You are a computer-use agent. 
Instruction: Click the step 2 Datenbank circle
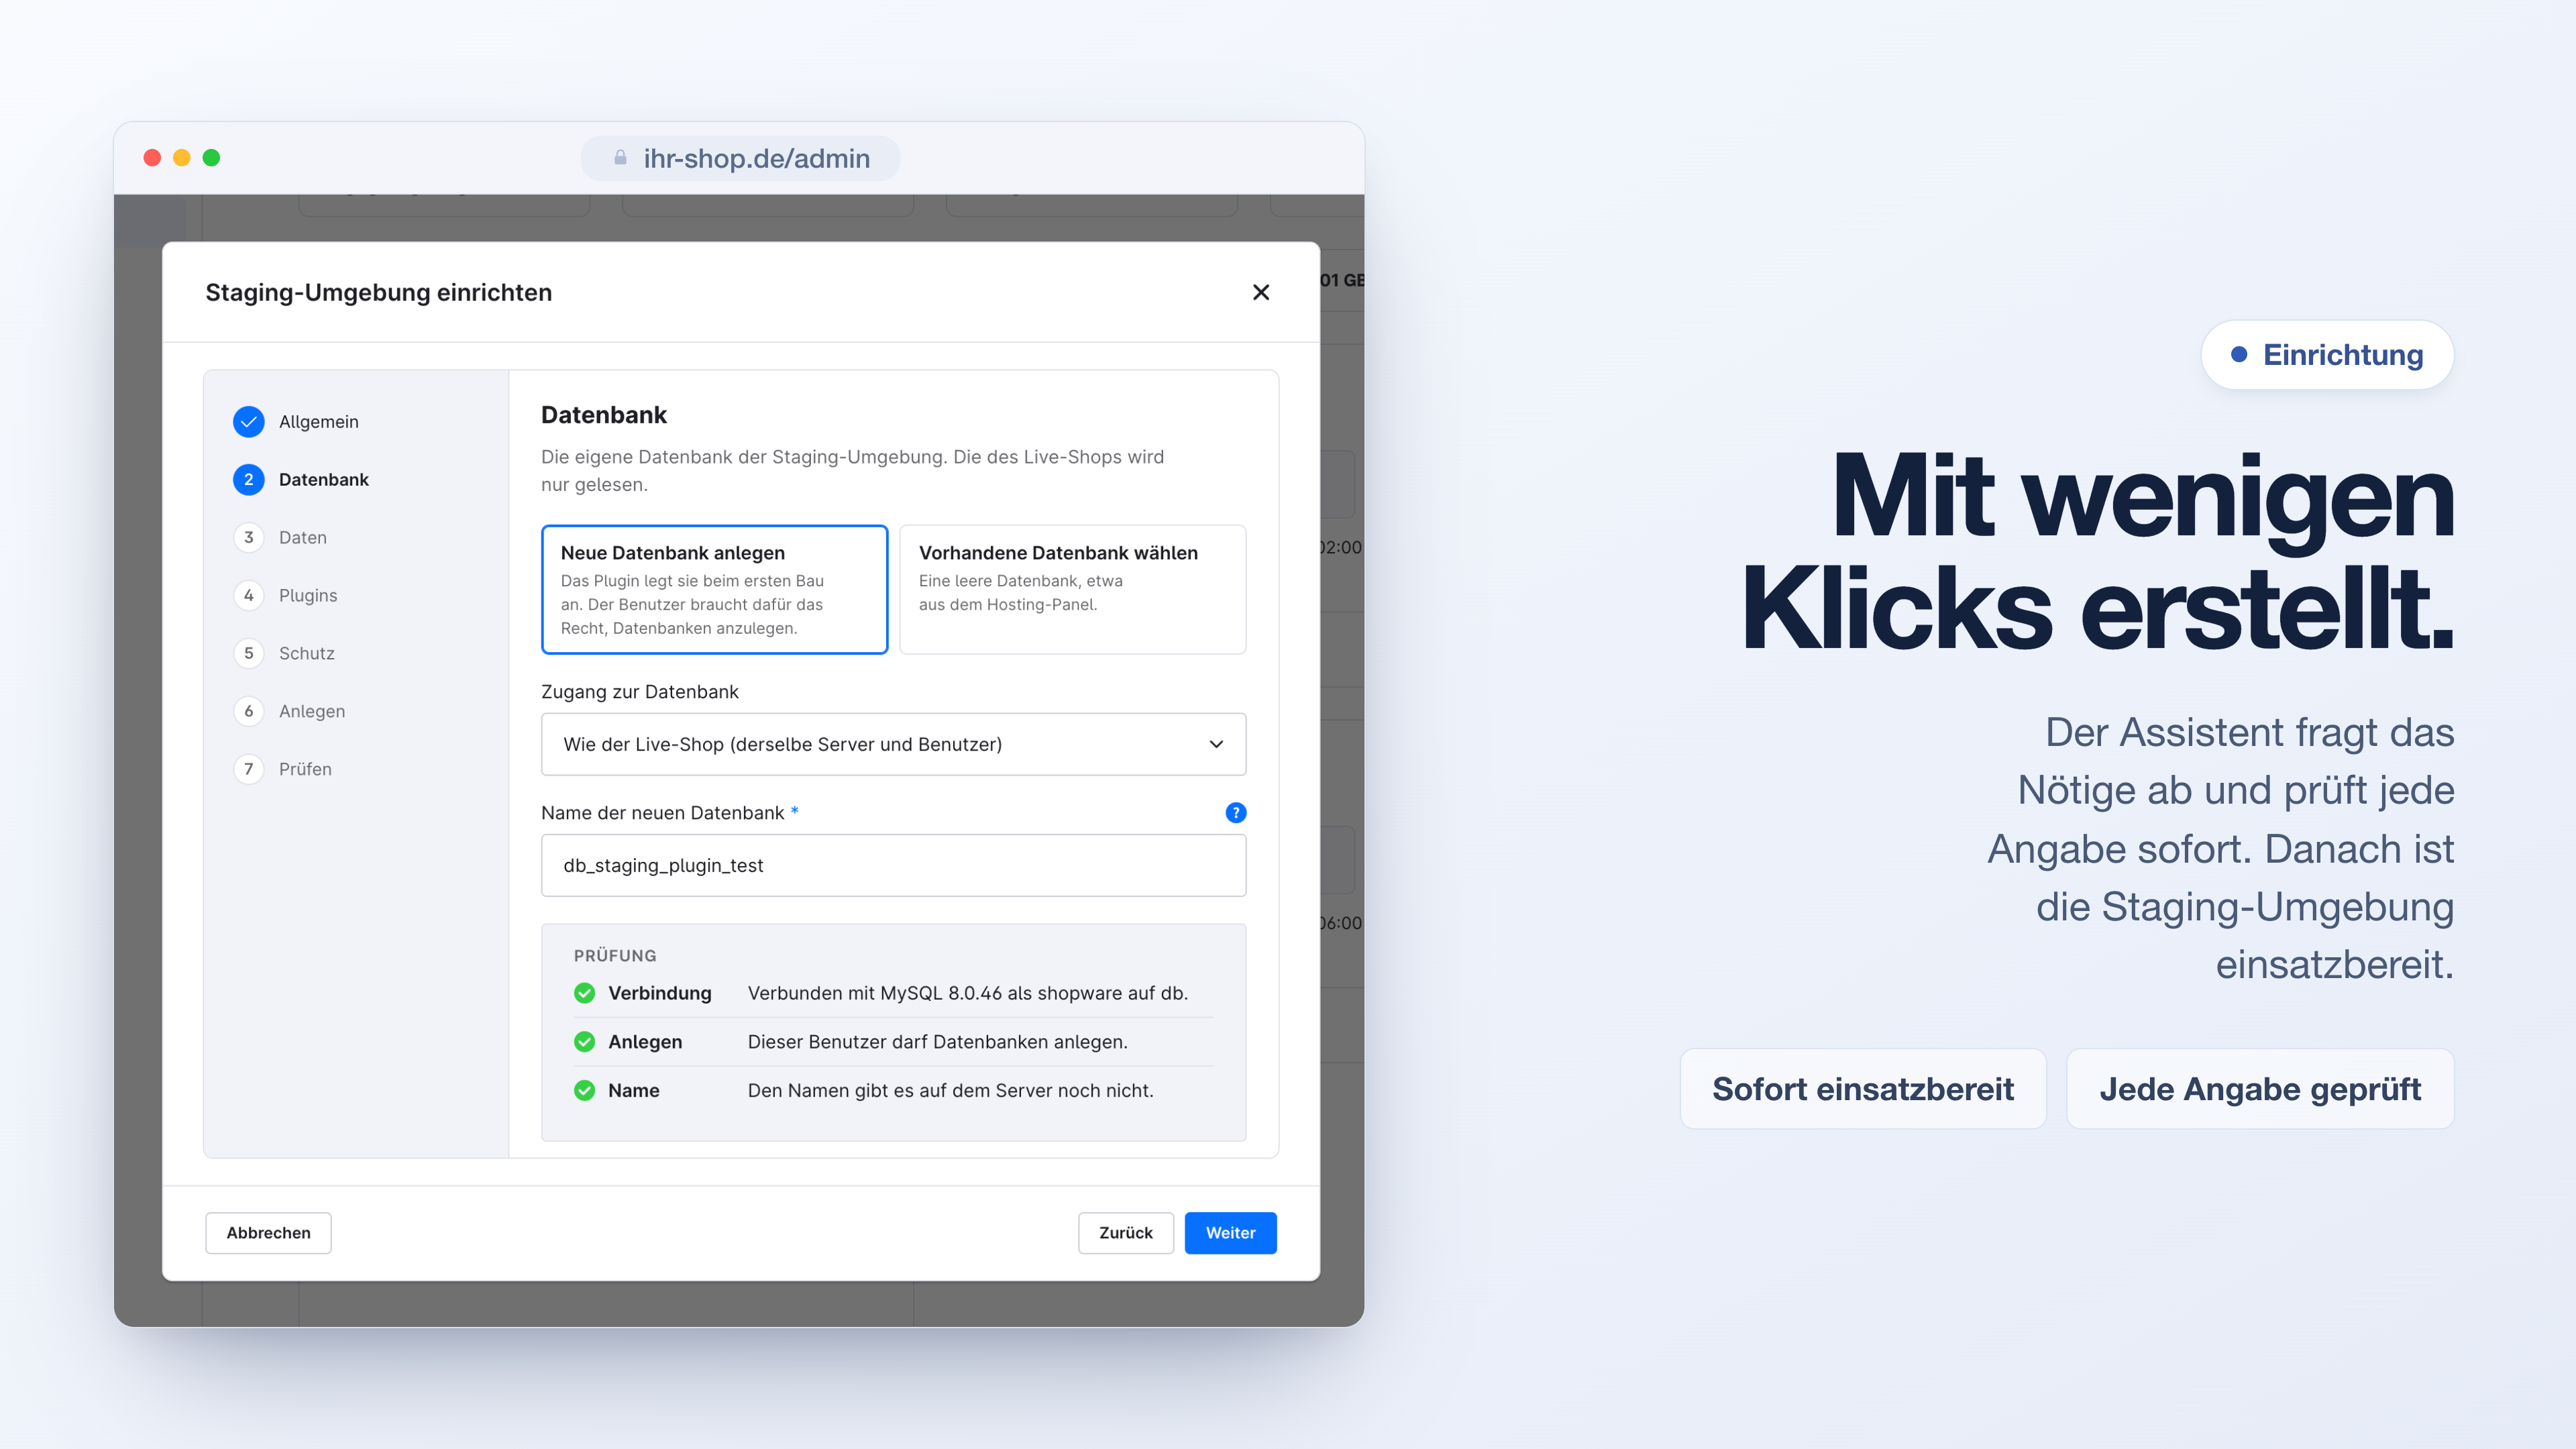pos(249,480)
